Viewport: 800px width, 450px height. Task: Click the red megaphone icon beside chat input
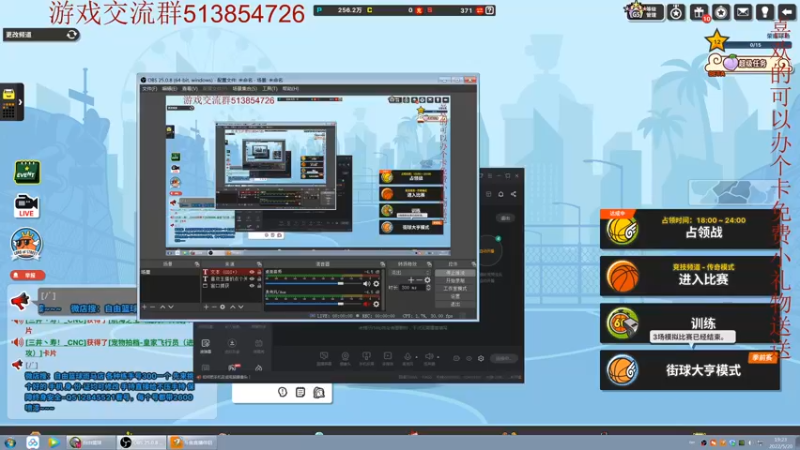pyautogui.click(x=20, y=301)
